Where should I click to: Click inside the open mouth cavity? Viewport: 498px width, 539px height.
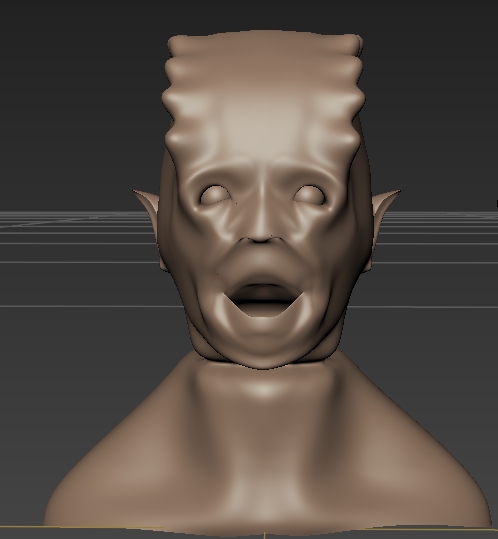pos(261,295)
